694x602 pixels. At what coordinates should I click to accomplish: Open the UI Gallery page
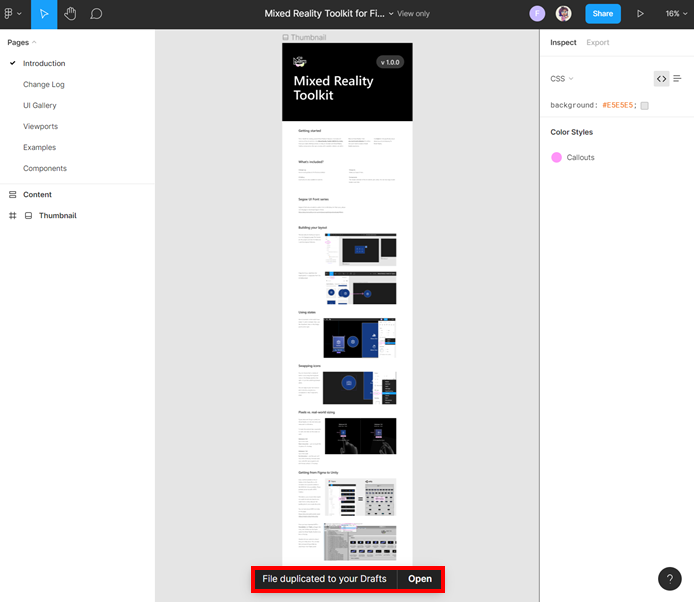click(39, 105)
